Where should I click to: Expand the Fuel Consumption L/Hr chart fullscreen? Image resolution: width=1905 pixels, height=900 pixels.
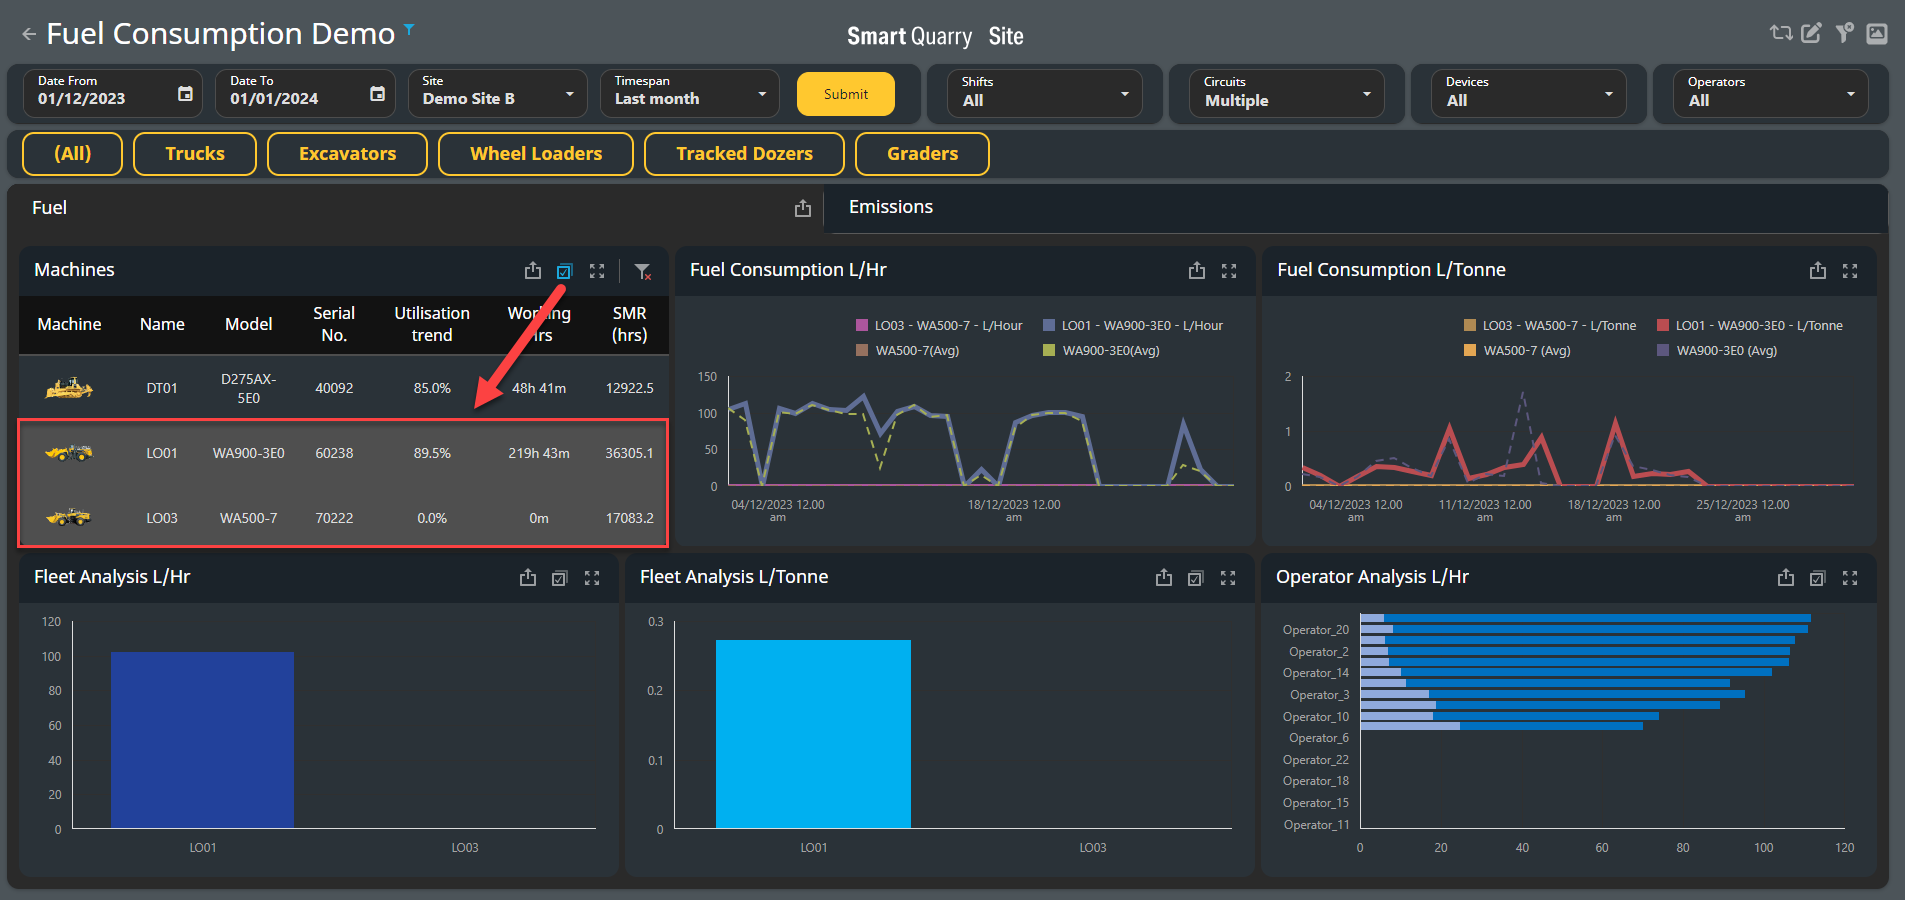(x=1229, y=271)
